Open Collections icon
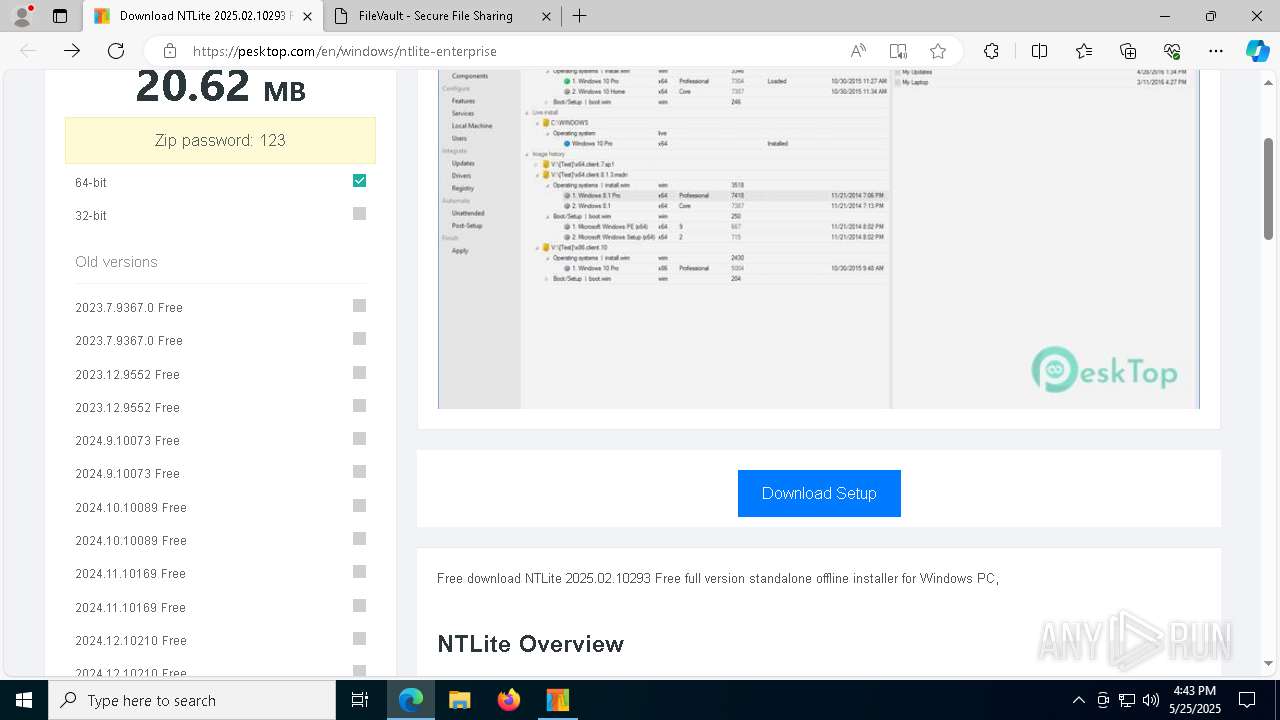Screen dimensions: 1280x720 click(1128, 51)
